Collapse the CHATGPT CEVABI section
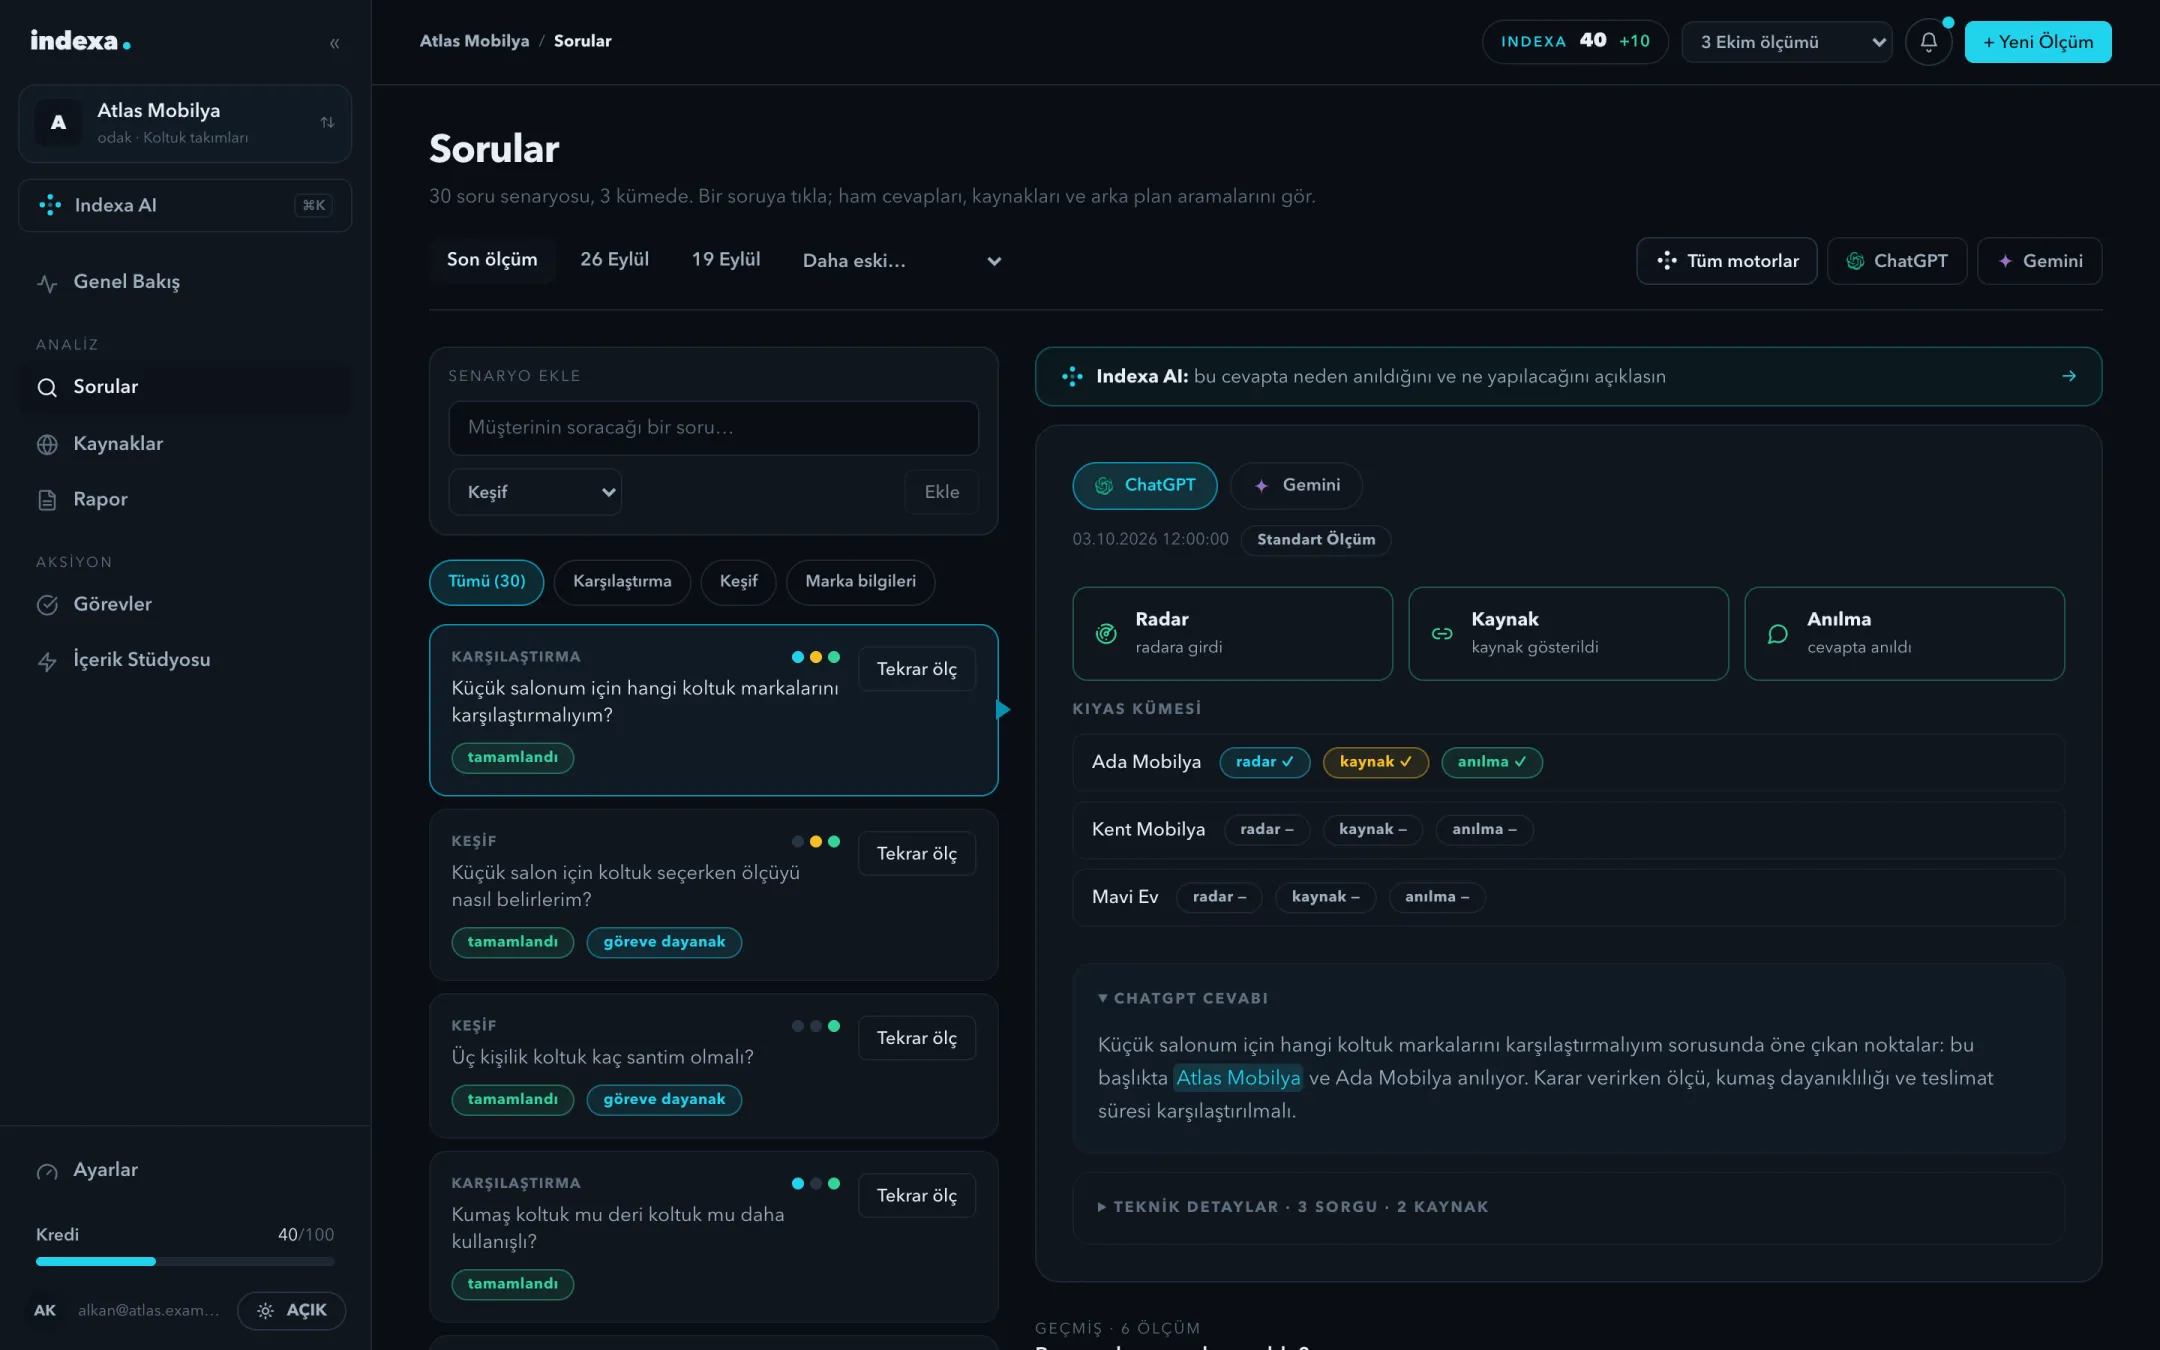 pos(1183,998)
